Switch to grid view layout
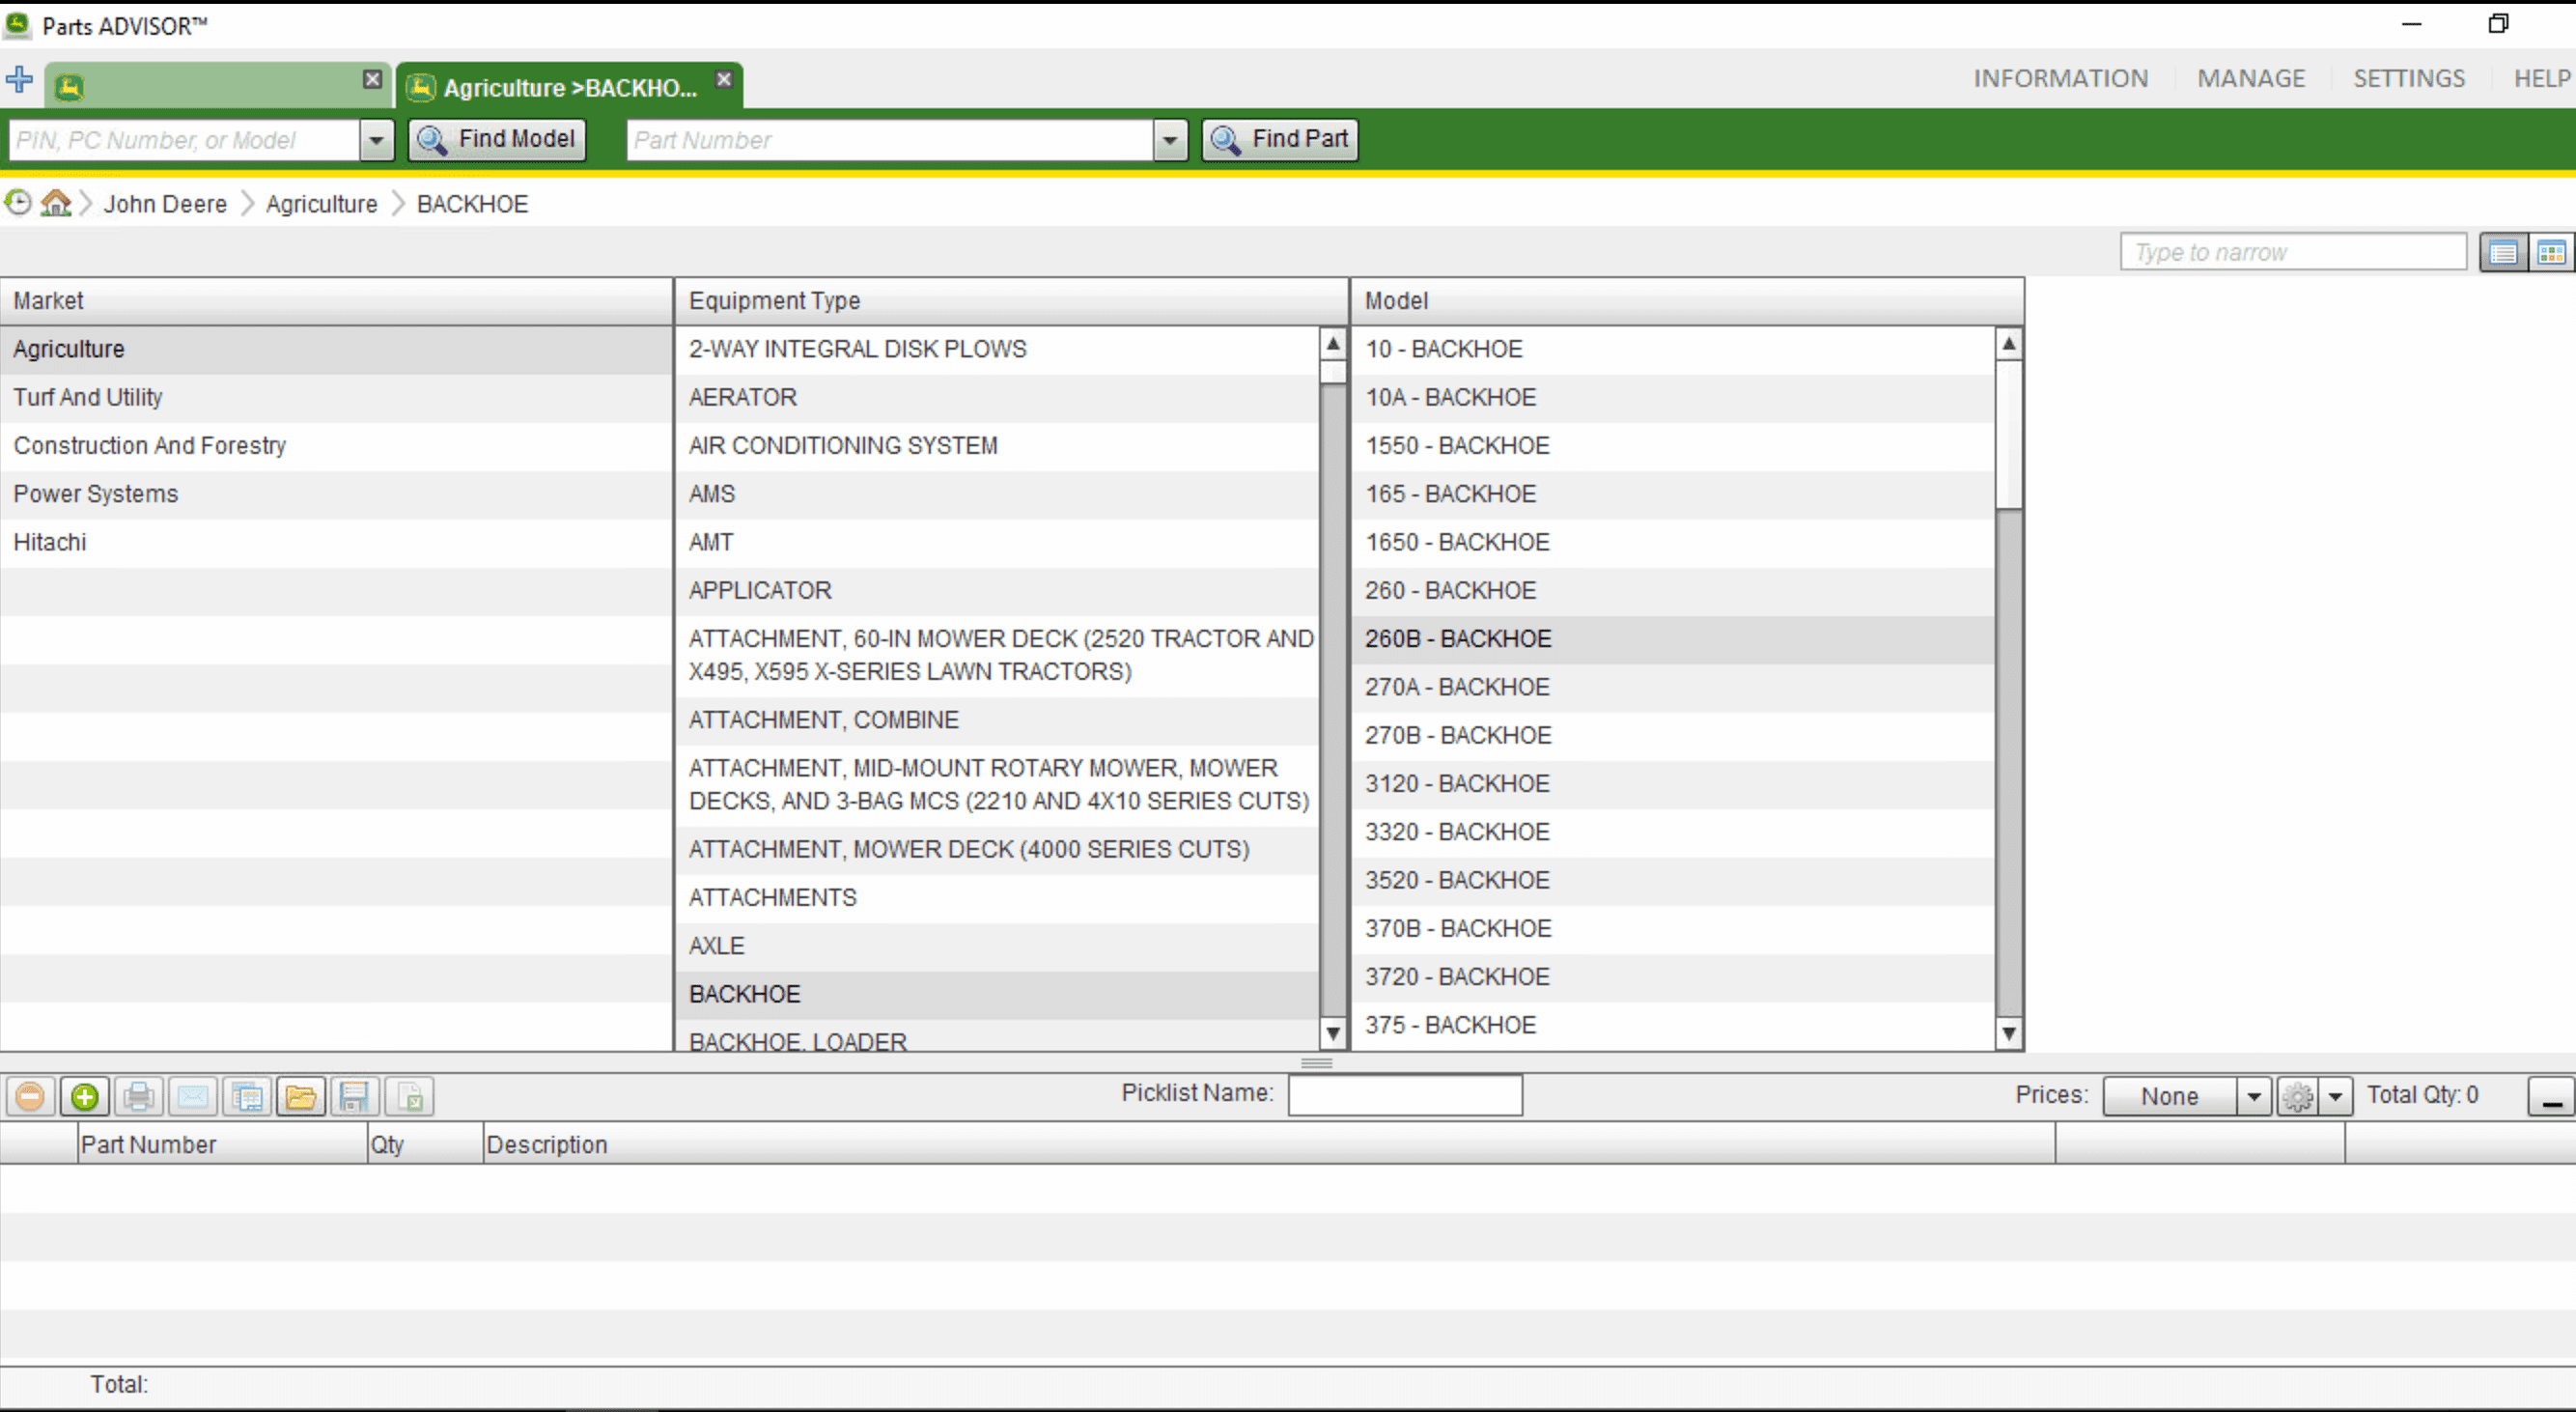This screenshot has height=1412, width=2576. pyautogui.click(x=2551, y=252)
